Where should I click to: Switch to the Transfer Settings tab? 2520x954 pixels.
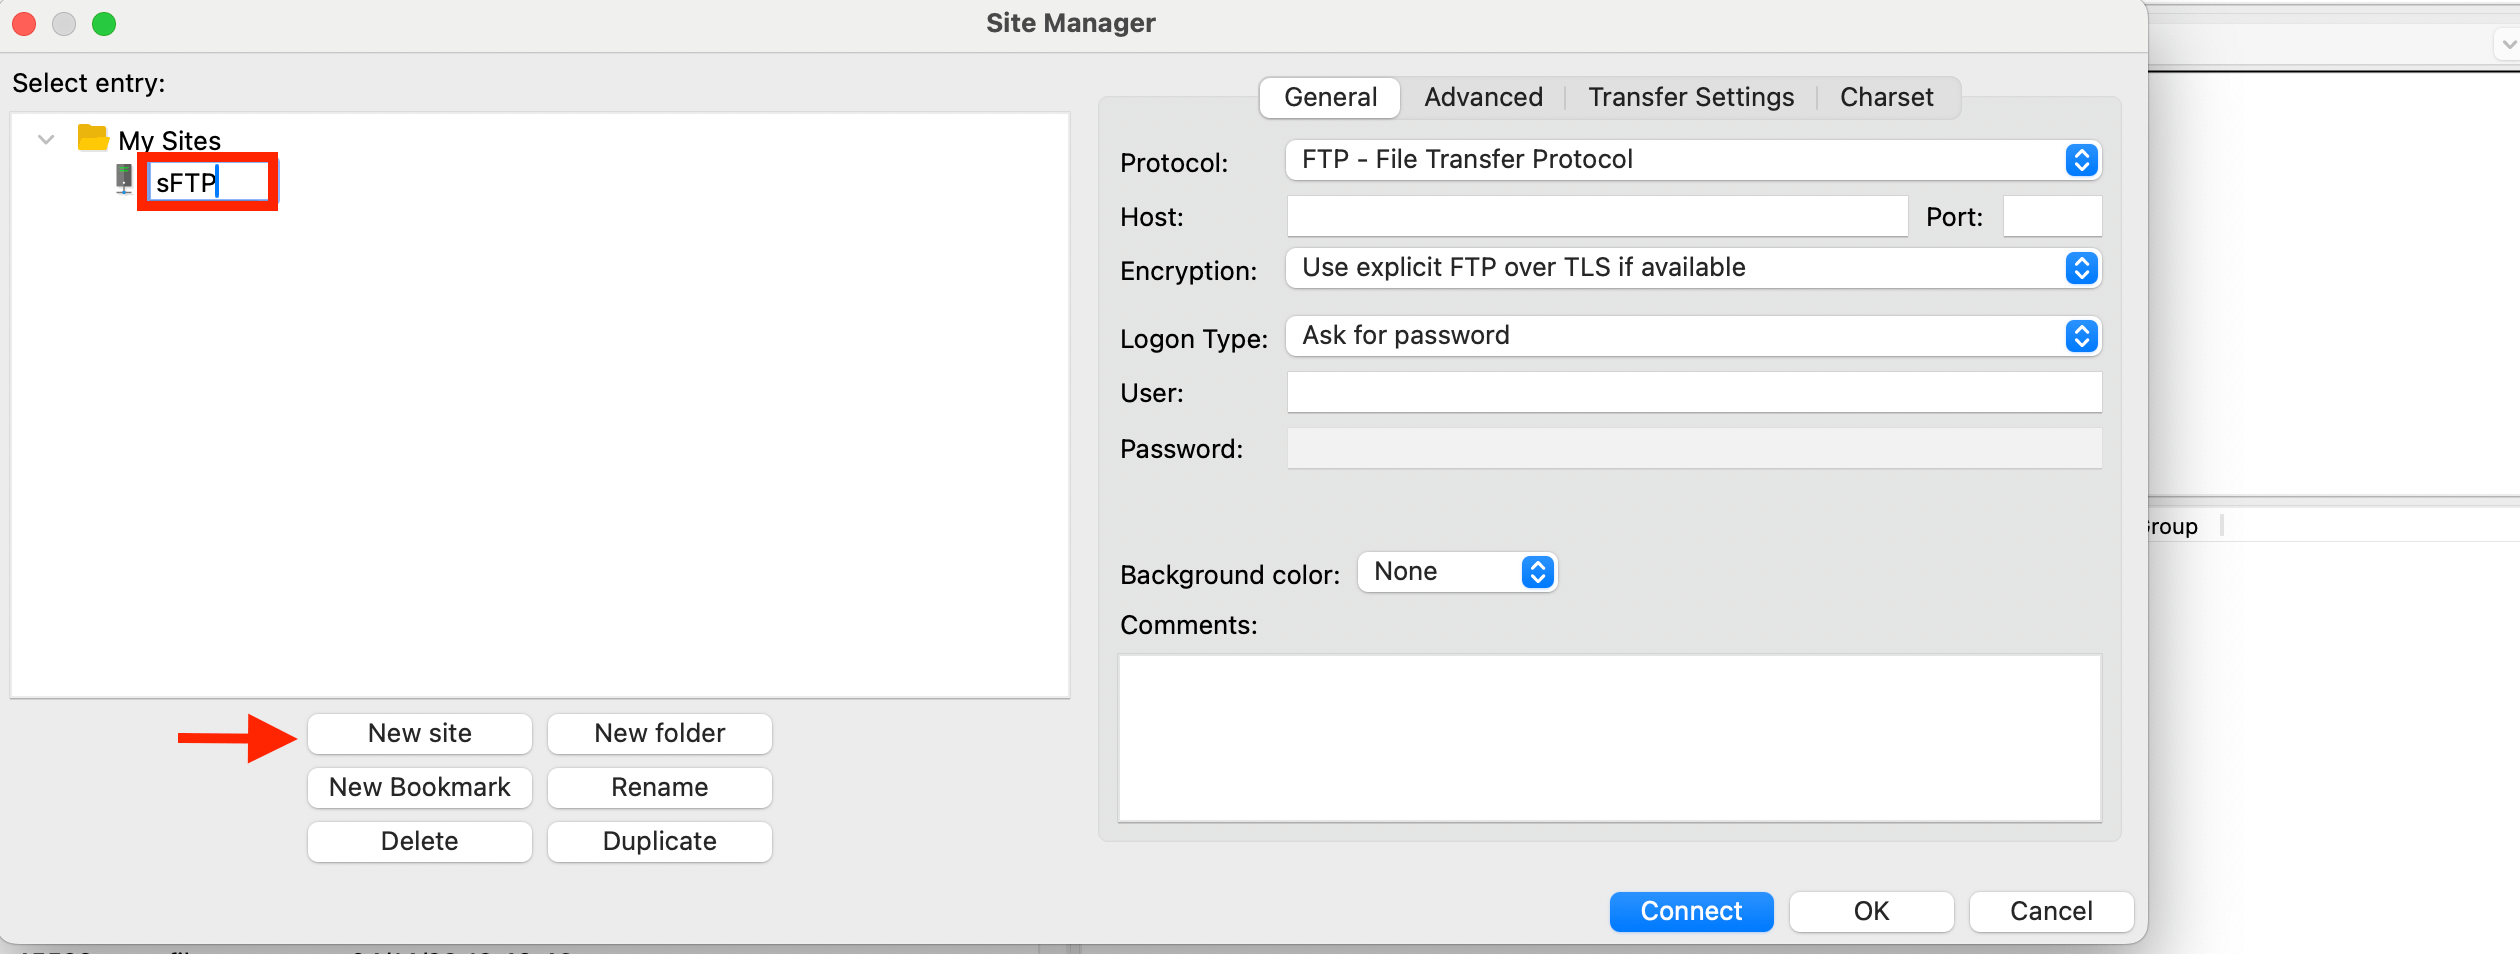[x=1691, y=98]
